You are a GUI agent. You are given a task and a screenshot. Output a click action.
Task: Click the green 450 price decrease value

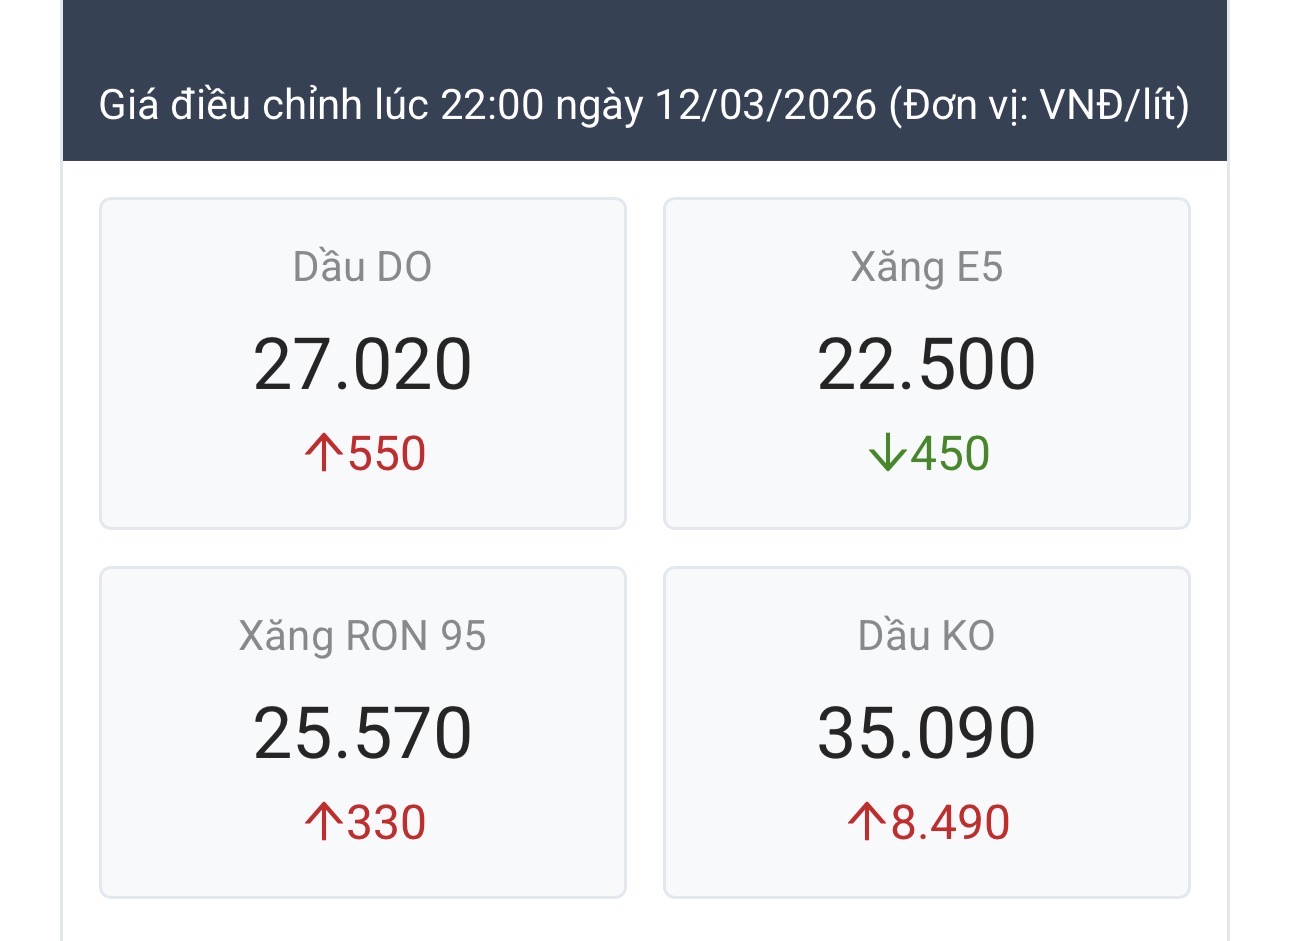tap(950, 454)
